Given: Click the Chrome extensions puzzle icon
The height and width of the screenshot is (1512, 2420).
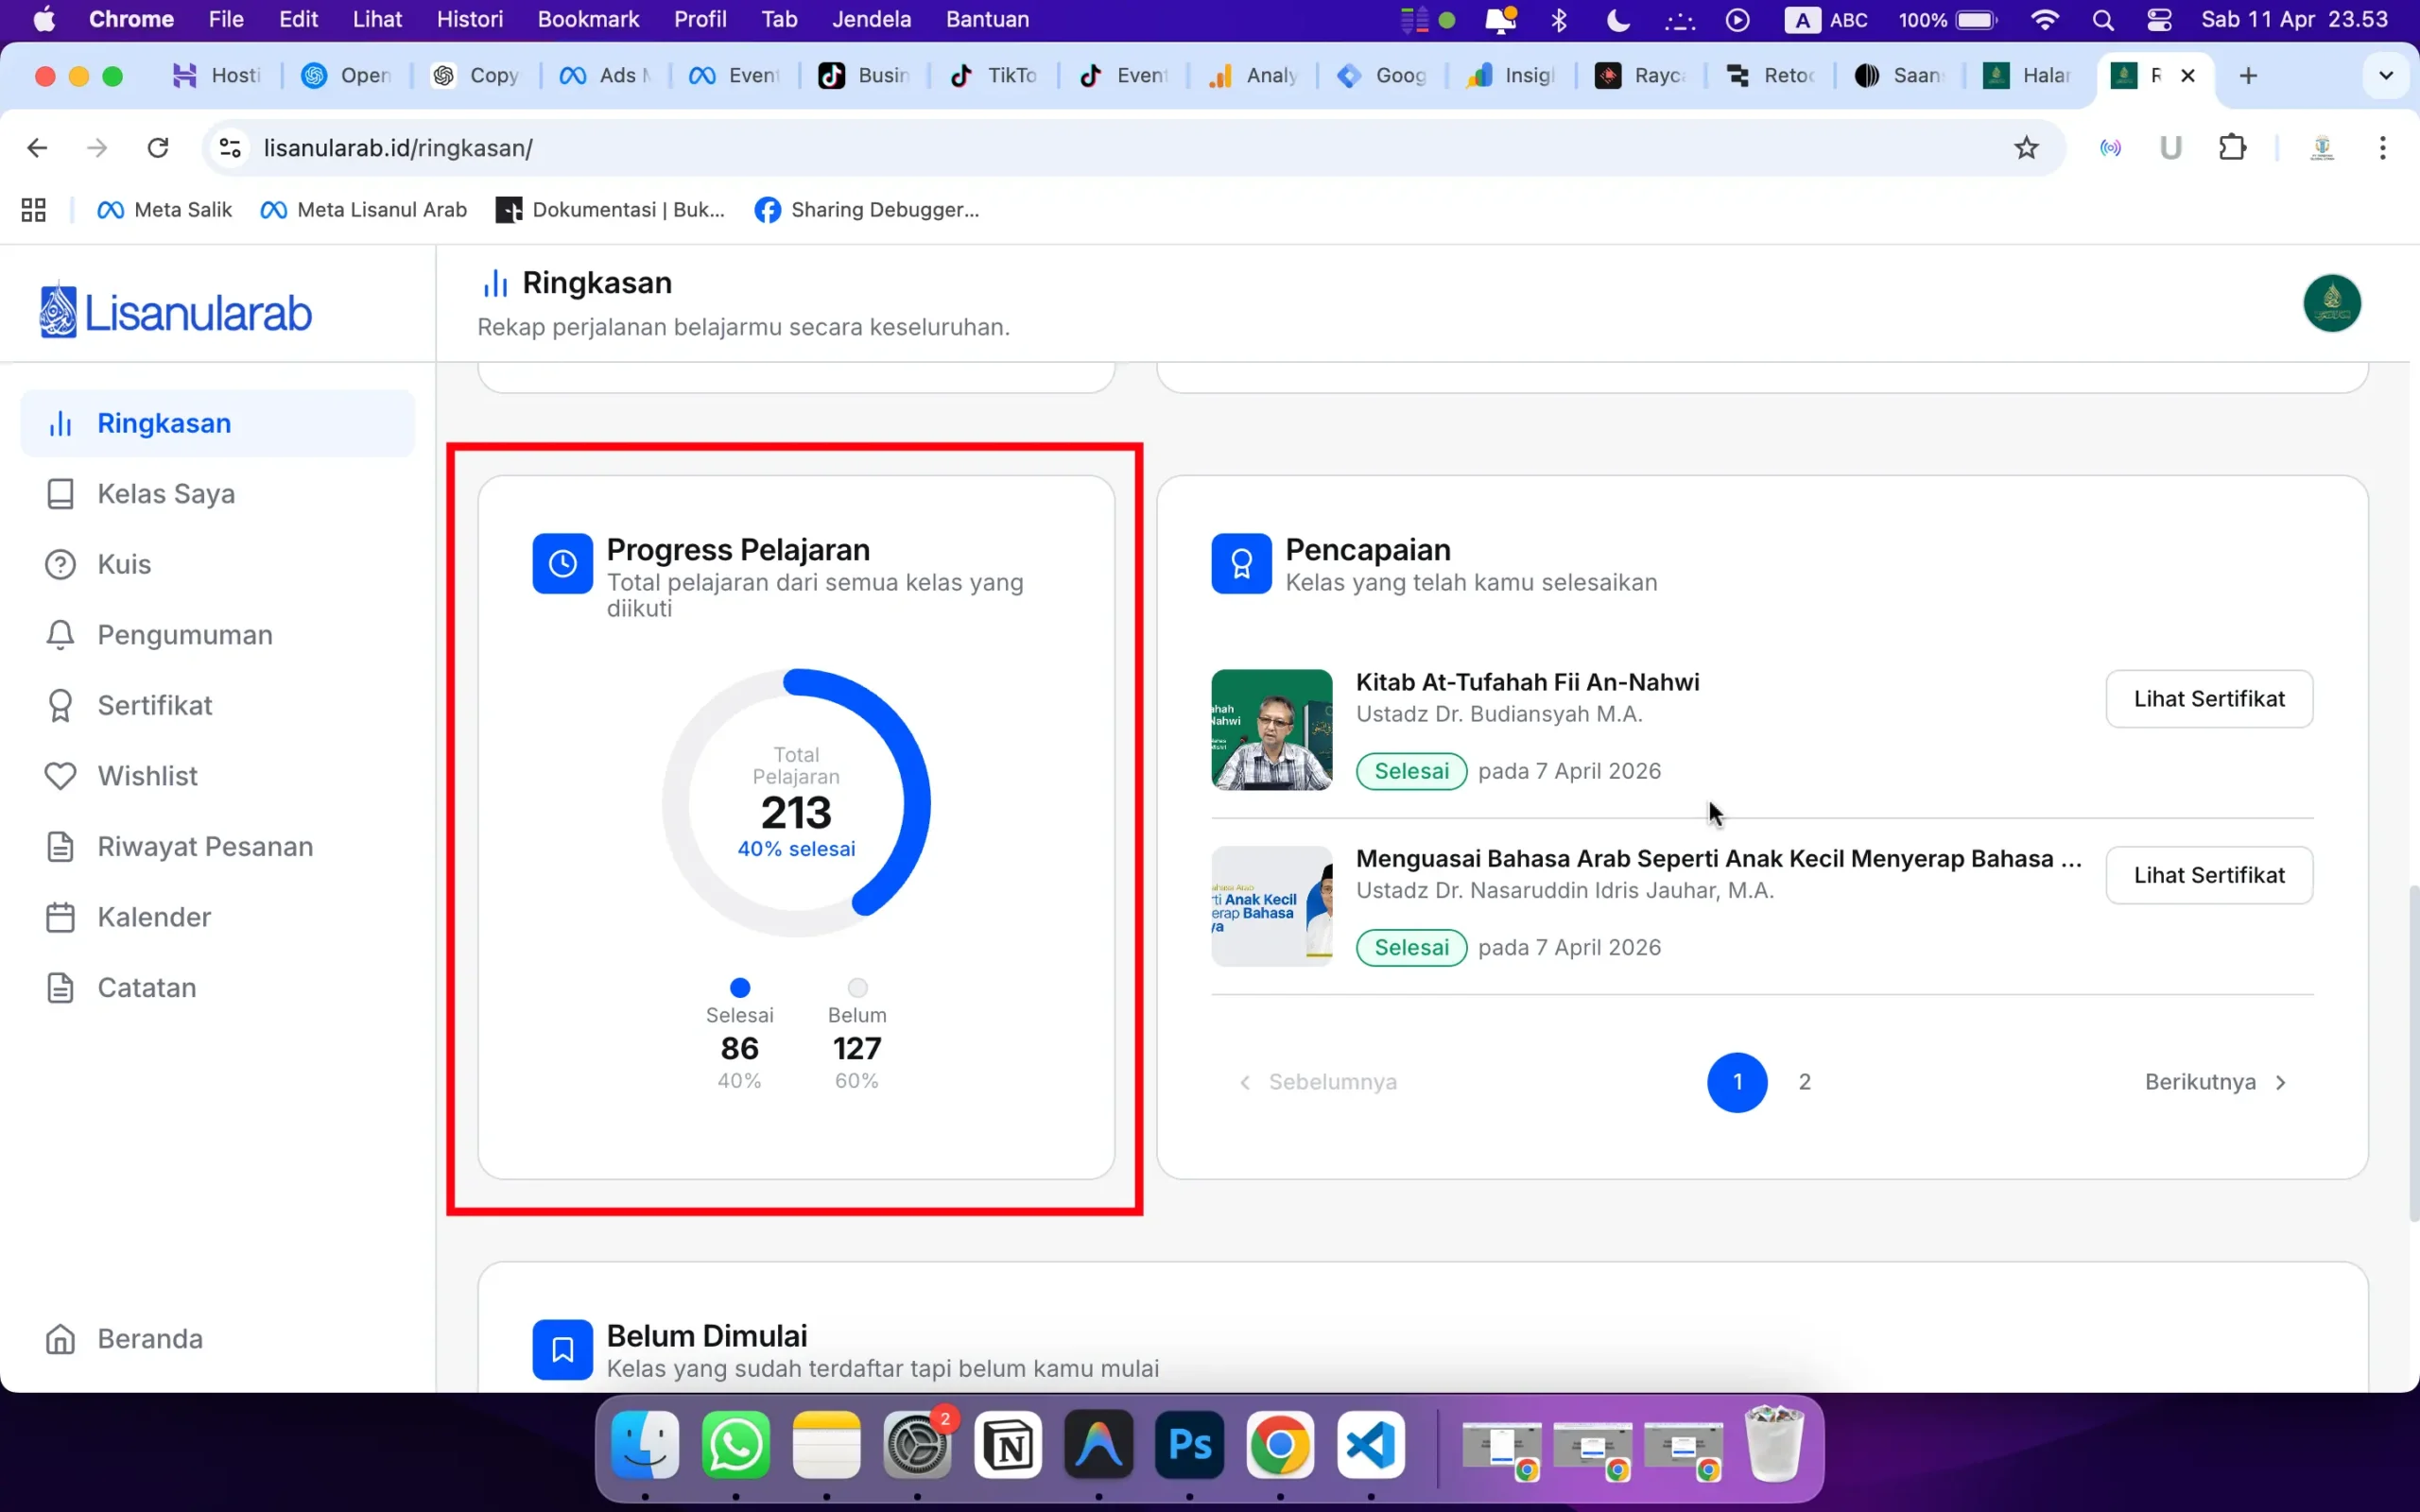Looking at the screenshot, I should [2233, 147].
